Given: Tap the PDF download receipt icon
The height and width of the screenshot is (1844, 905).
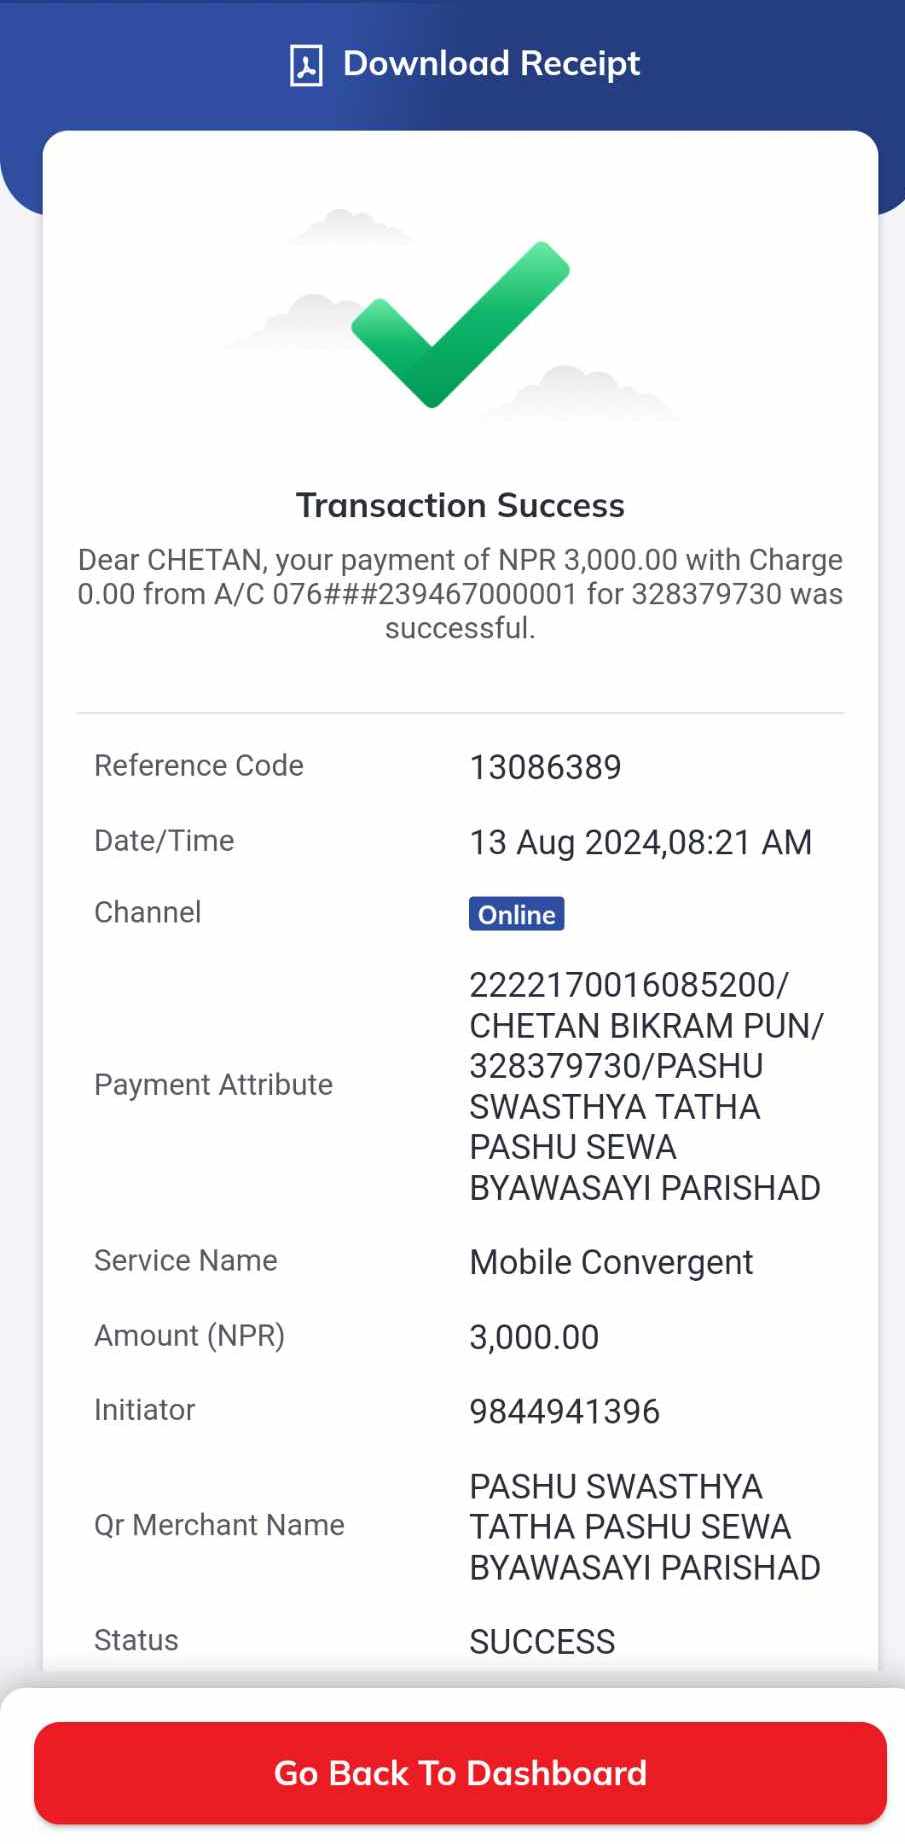Looking at the screenshot, I should (x=306, y=65).
